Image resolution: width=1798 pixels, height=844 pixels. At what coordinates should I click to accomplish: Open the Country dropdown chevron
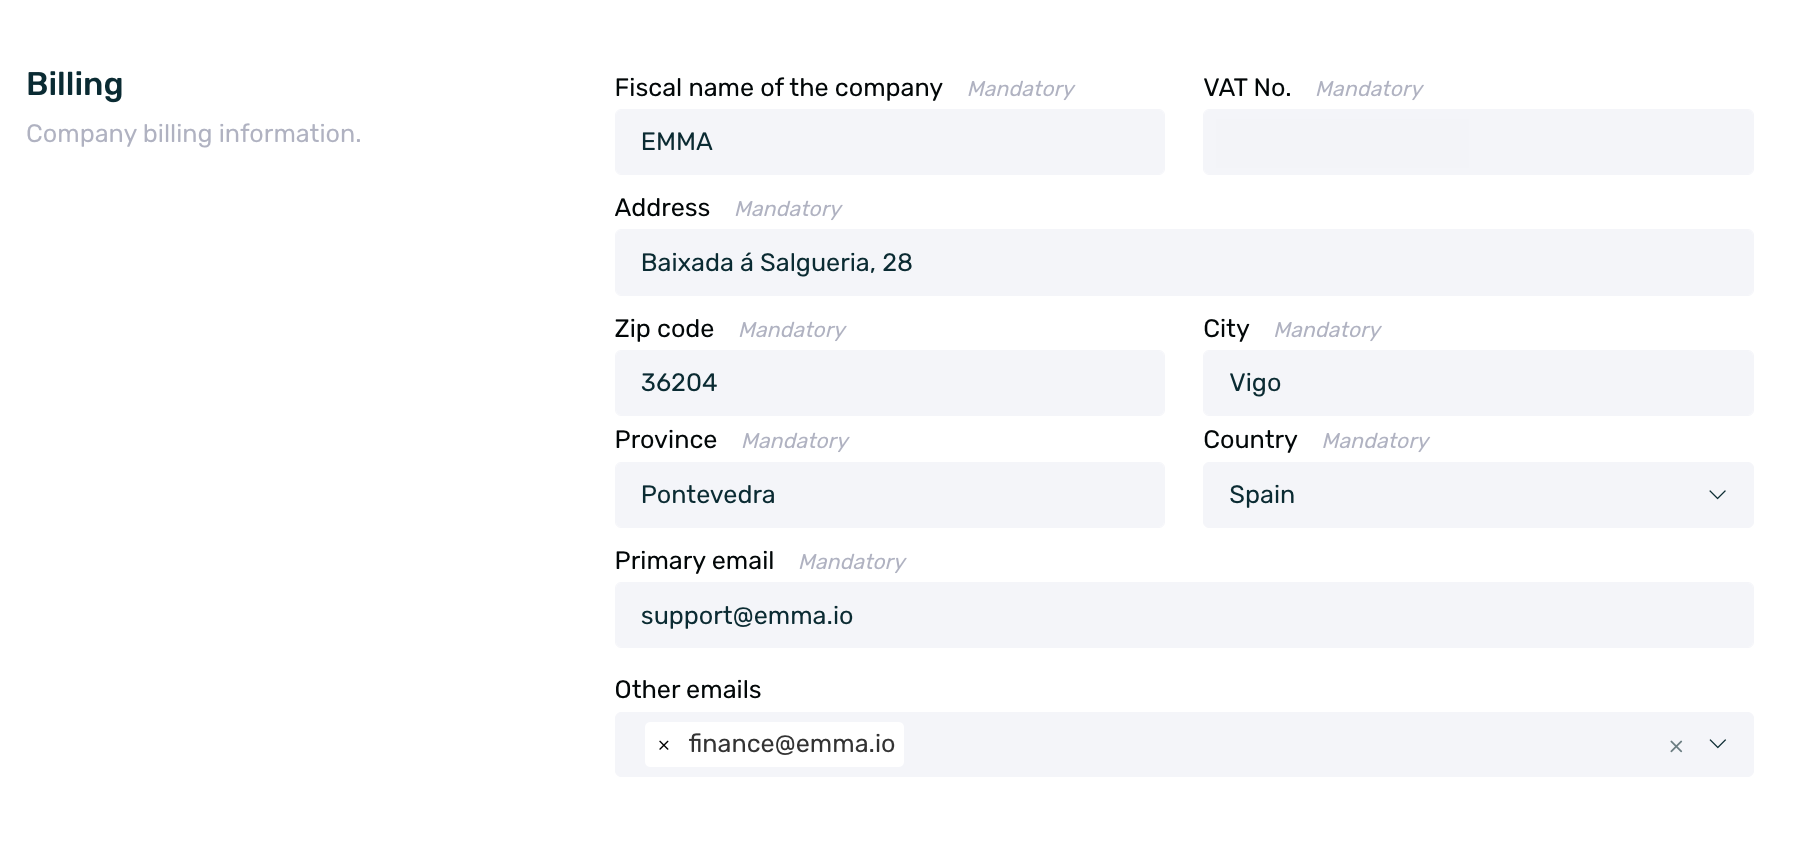[1718, 495]
